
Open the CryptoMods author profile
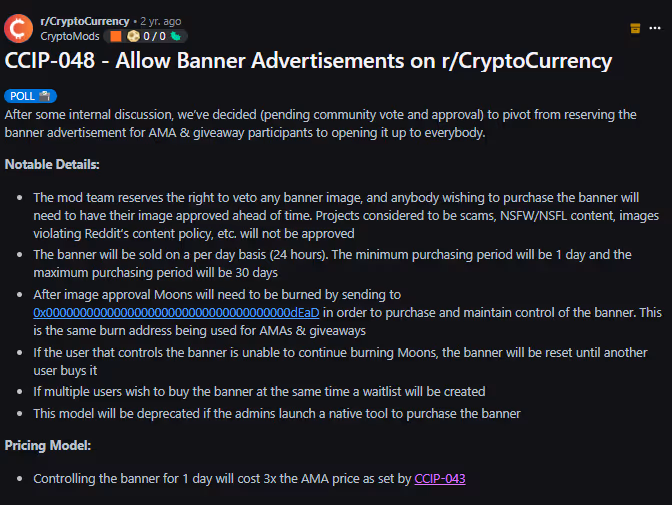(69, 36)
